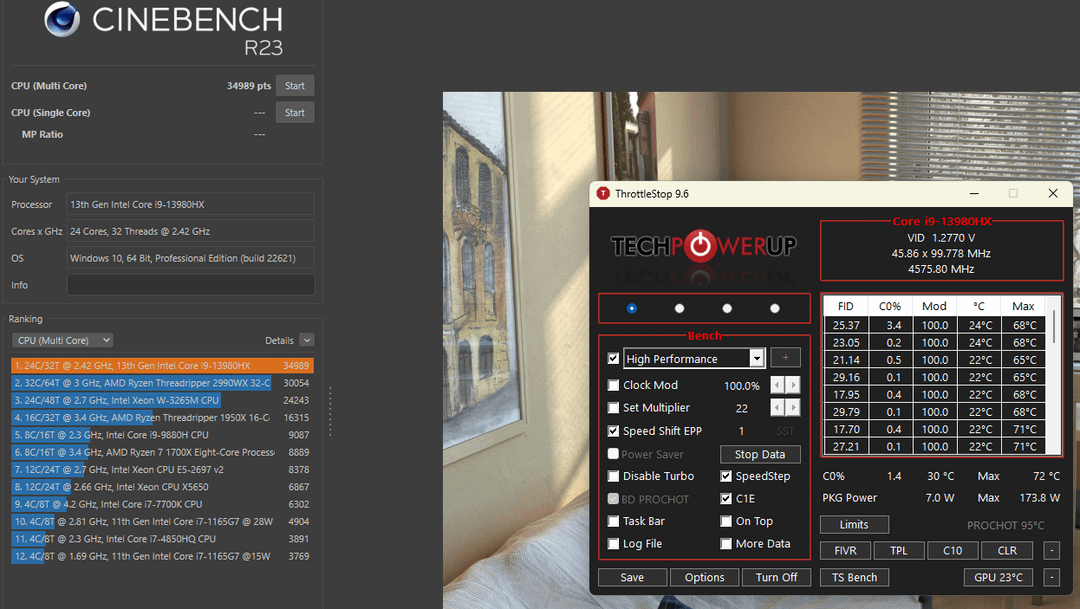Screen dimensions: 1080x609
Task: Click the Speed Shift EPP value 1
Action: 741,431
